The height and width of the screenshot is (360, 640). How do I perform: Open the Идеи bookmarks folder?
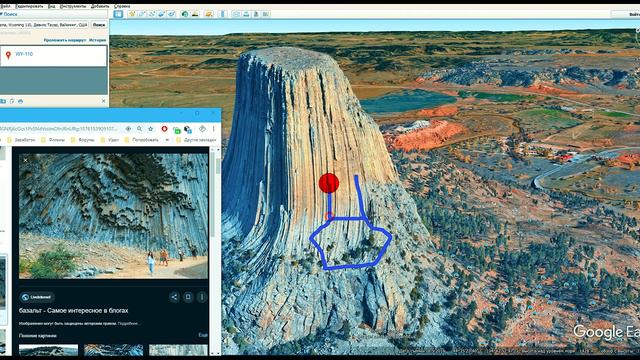point(109,140)
